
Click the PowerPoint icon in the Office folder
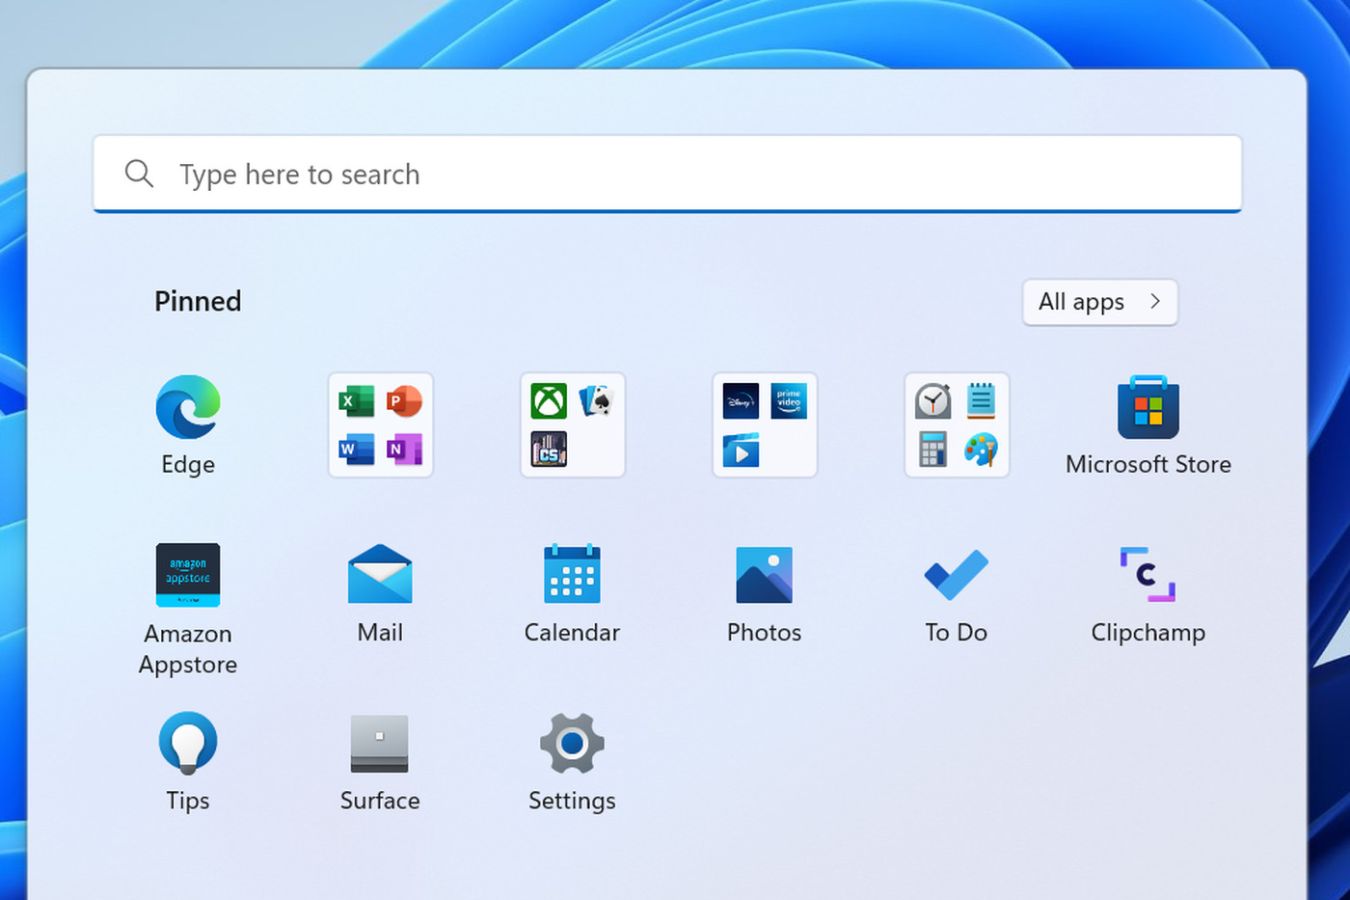coord(404,402)
